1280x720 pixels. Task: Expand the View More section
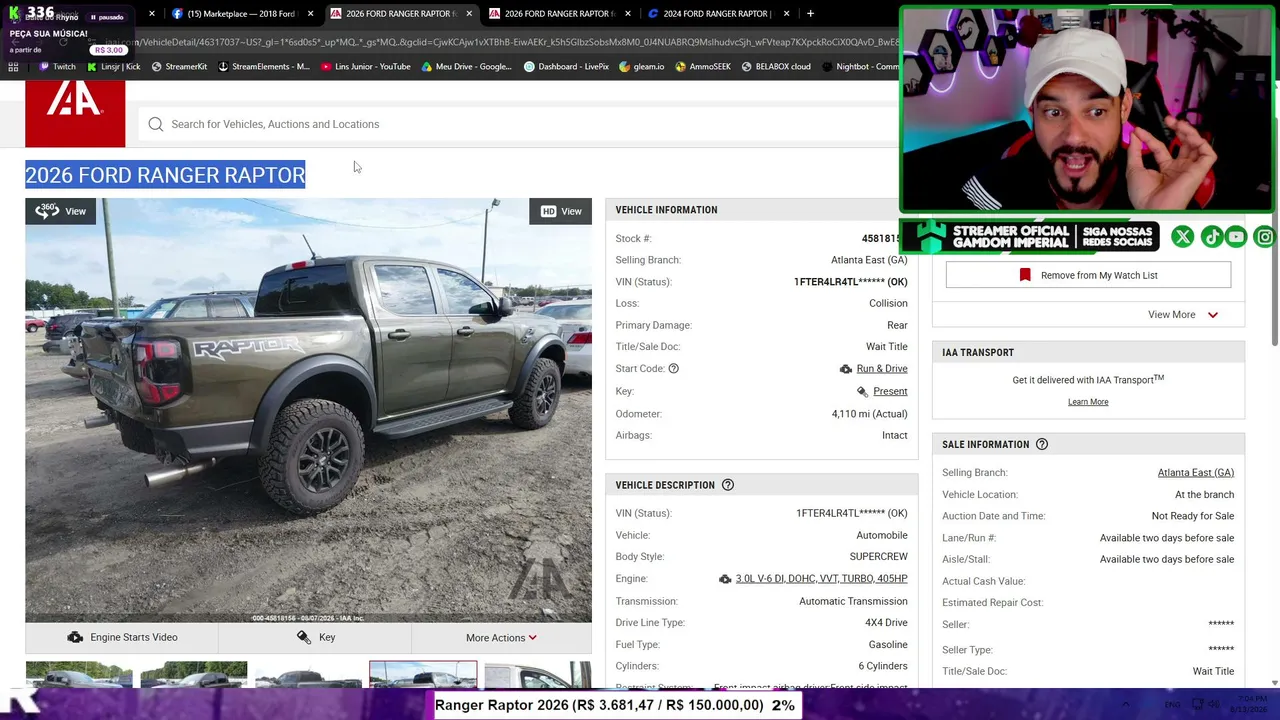[x=1183, y=315]
